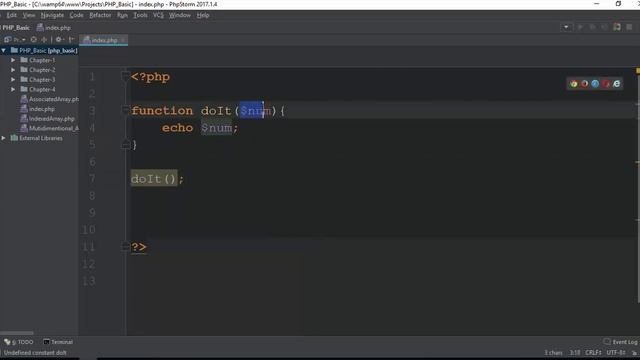Click the Listen for debug connections icon
The image size is (640, 360).
(617, 27)
